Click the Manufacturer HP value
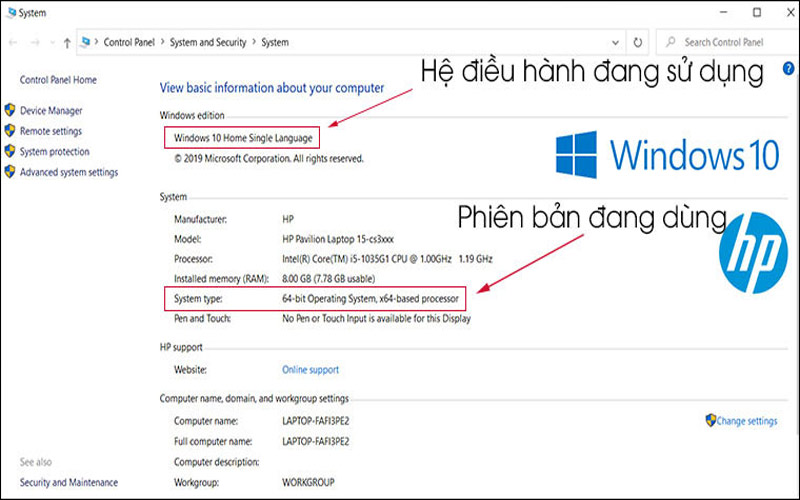This screenshot has height=500, width=800. [x=288, y=219]
